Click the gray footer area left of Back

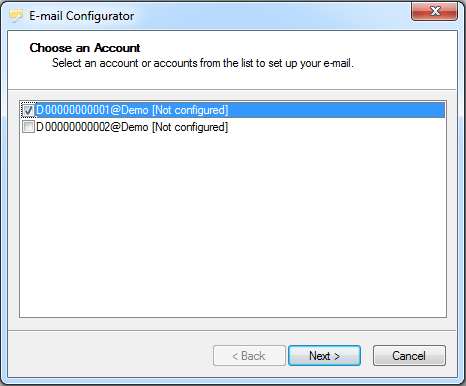tap(110, 356)
